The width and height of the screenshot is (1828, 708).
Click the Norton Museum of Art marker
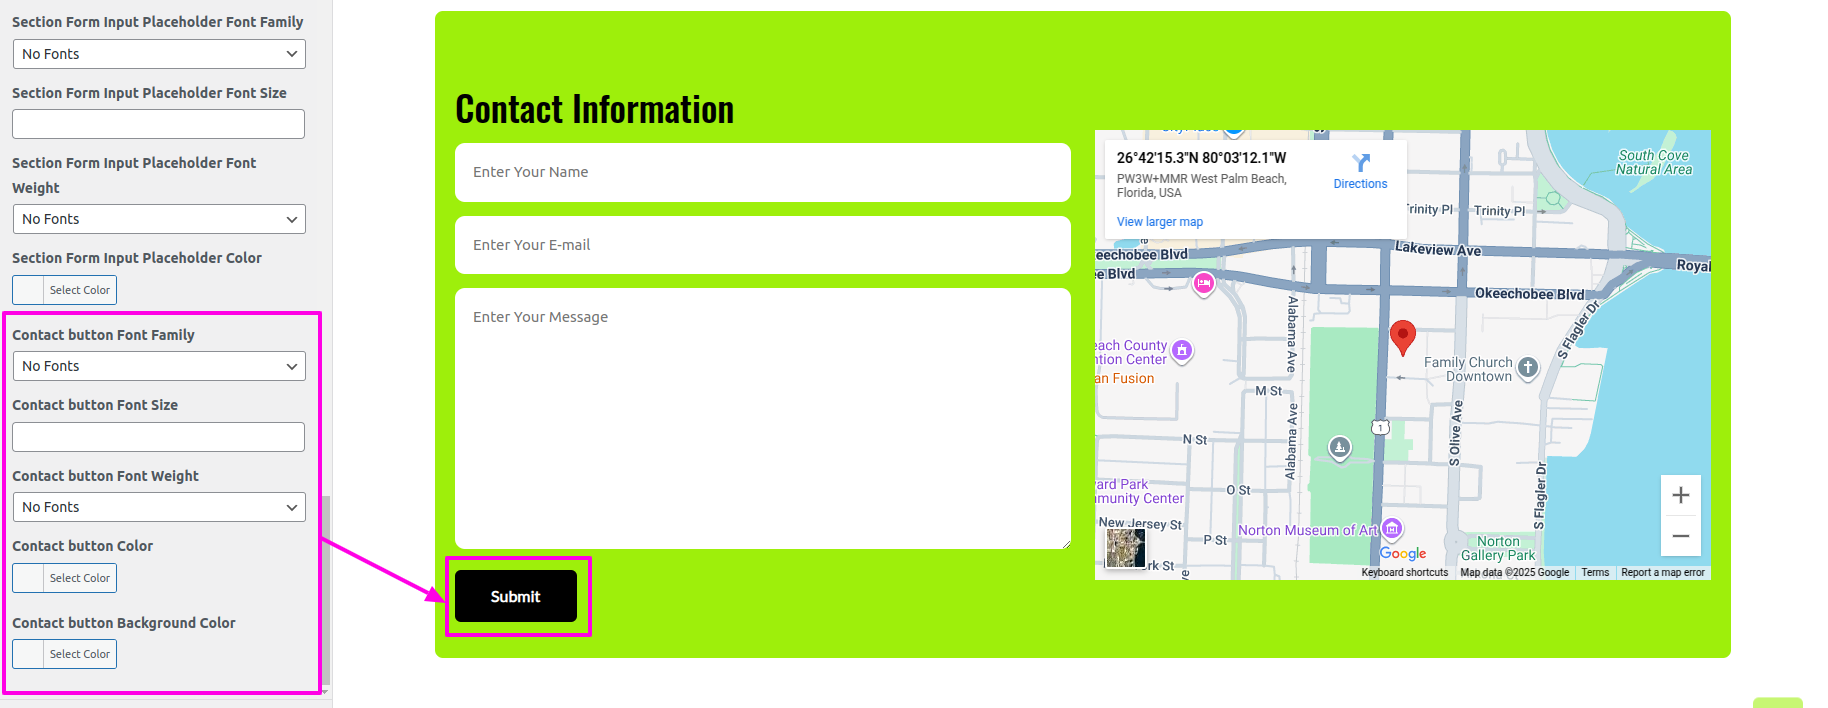tap(1392, 528)
